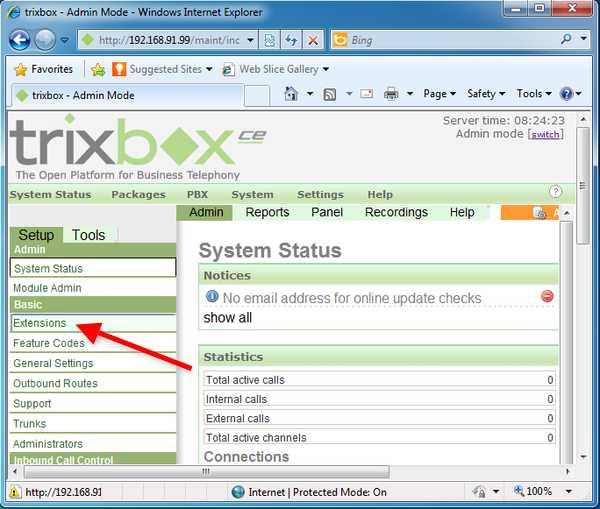Open Web Slice Gallery dropdown

[276, 69]
